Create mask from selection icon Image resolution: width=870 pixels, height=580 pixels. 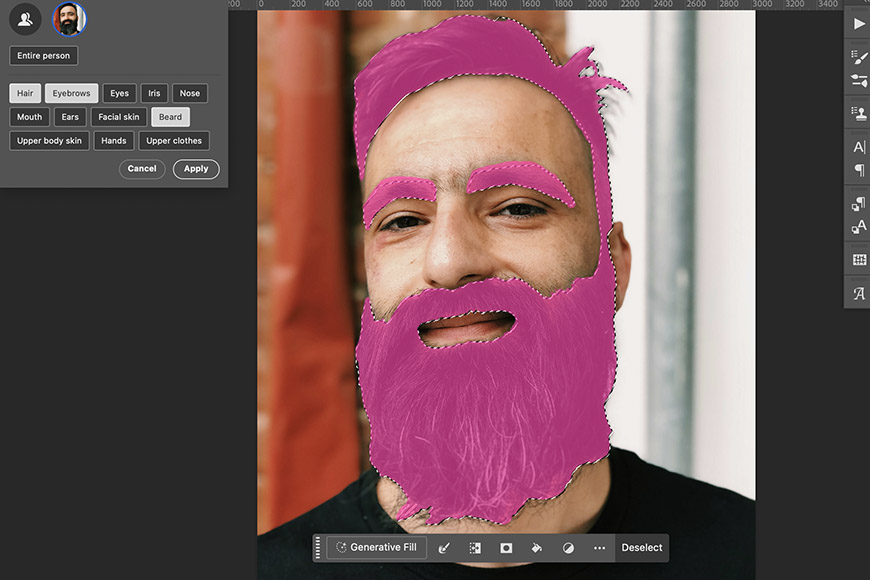506,548
